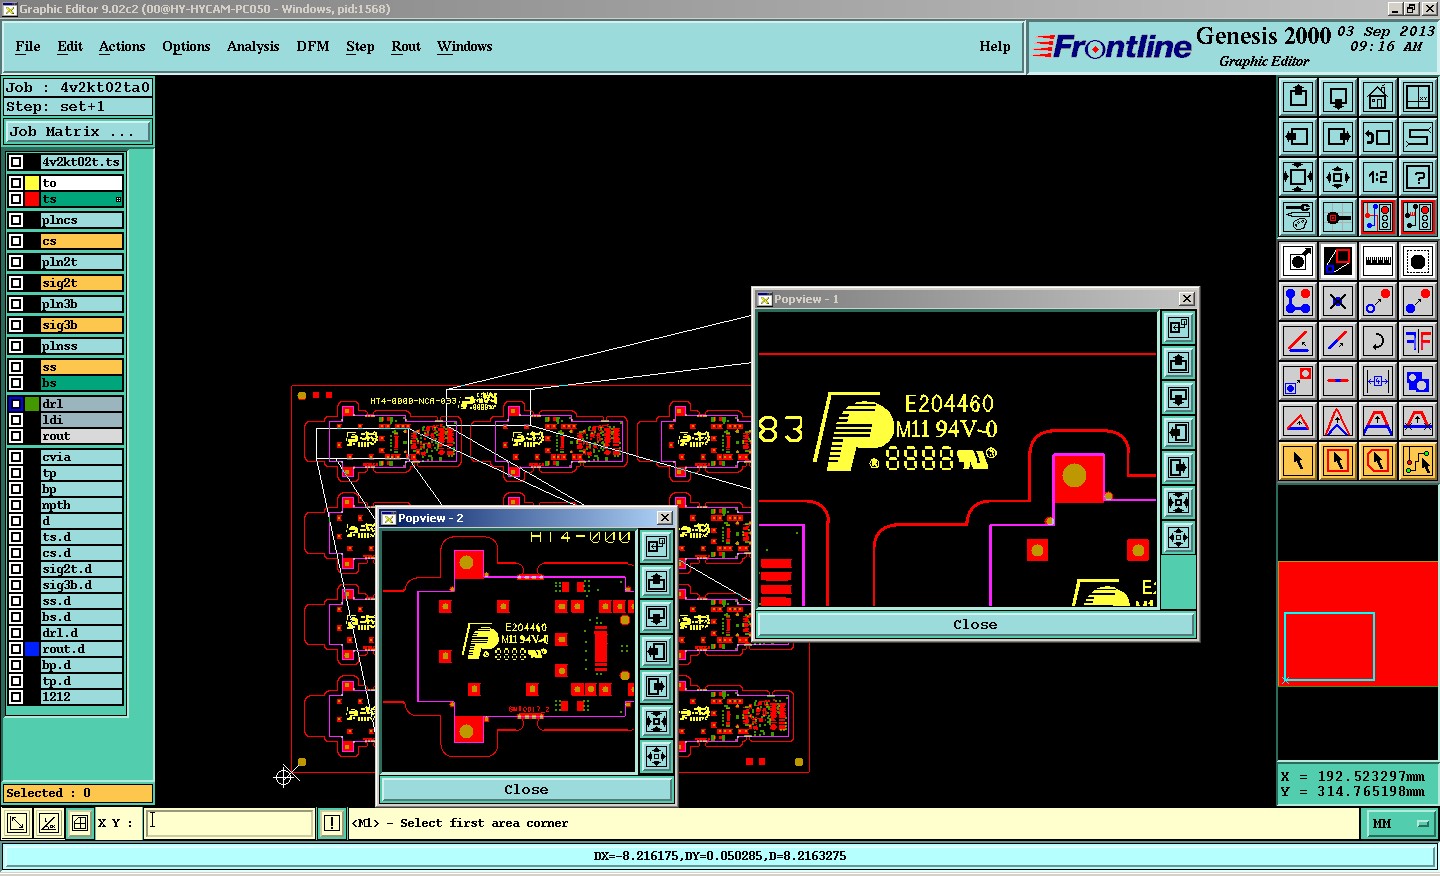Click the zoom-in expand arrows icon

pyautogui.click(x=1298, y=177)
